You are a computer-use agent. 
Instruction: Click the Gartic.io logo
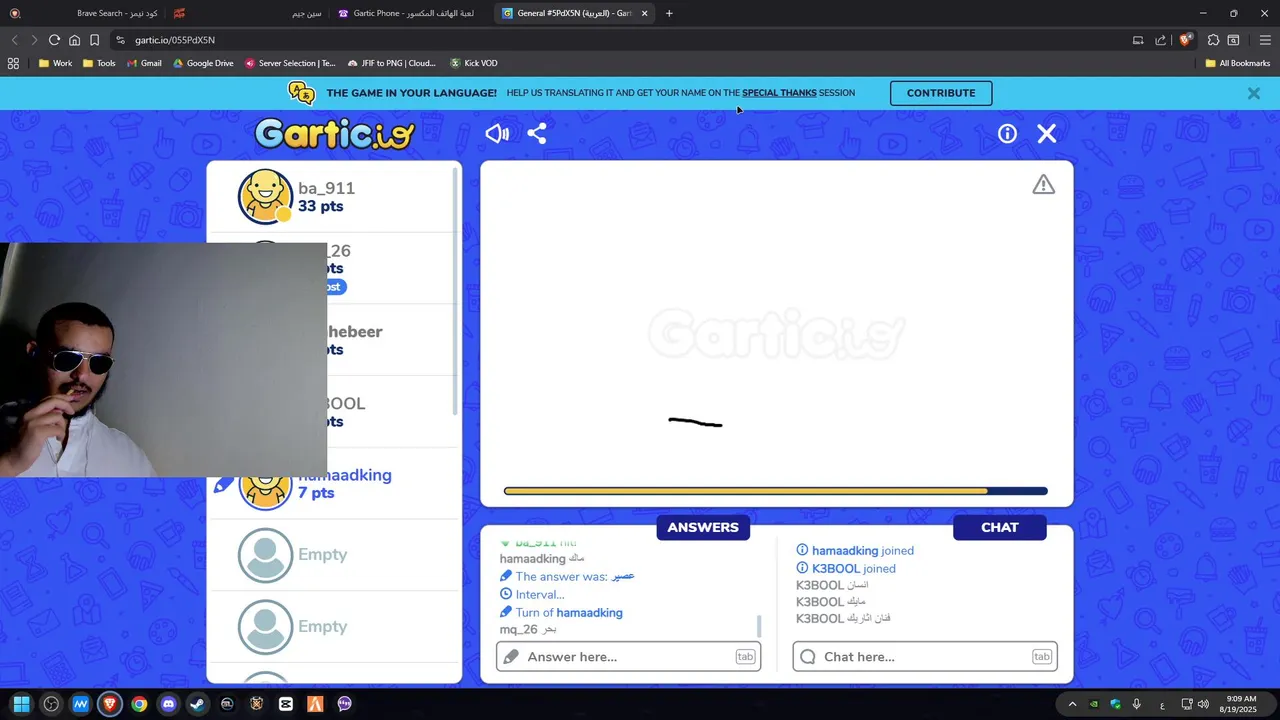click(334, 134)
